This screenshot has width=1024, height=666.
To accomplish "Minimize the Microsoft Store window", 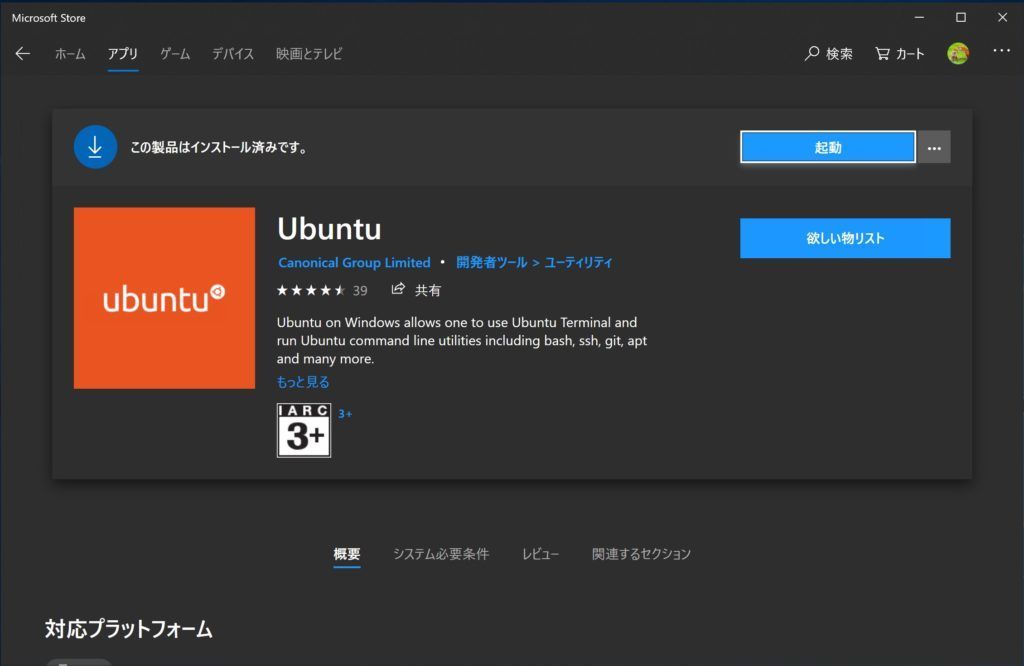I will (x=919, y=18).
